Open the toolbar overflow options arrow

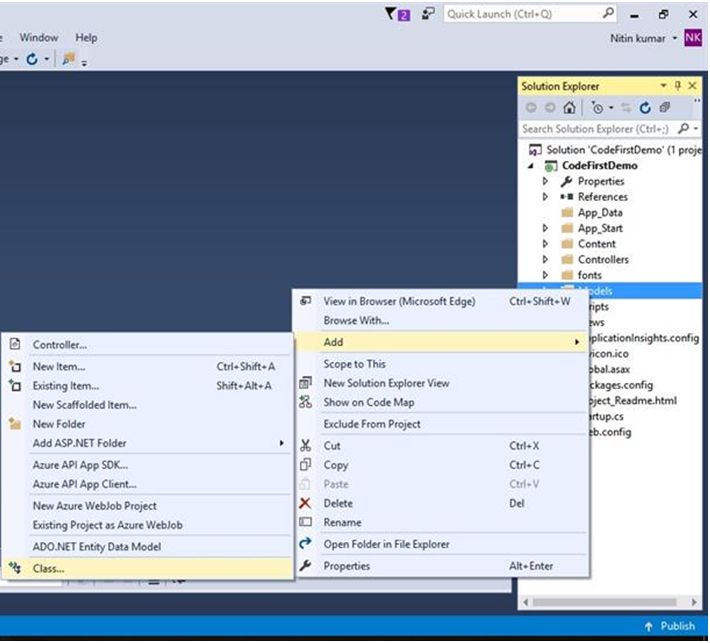(84, 63)
